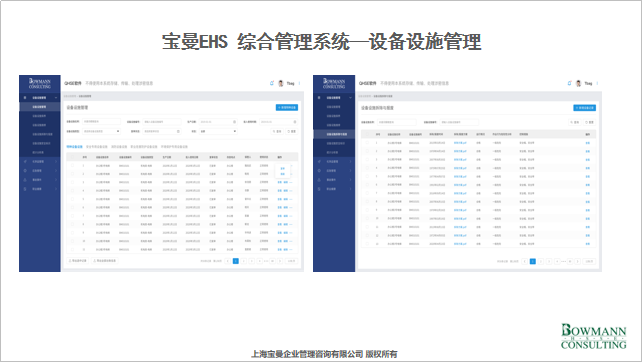The image size is (643, 362).
Task: Open the Tbag user avatar in left screenshot
Action: pyautogui.click(x=281, y=83)
